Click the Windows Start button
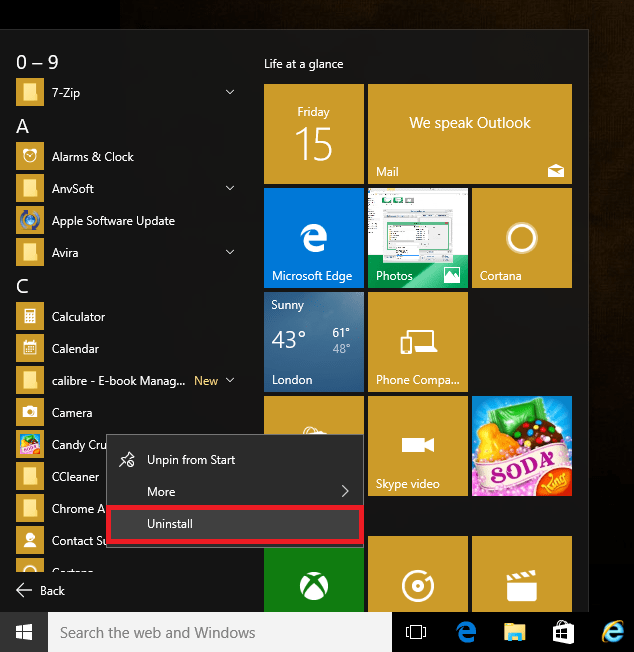Screen dimensions: 634x652 (24, 632)
